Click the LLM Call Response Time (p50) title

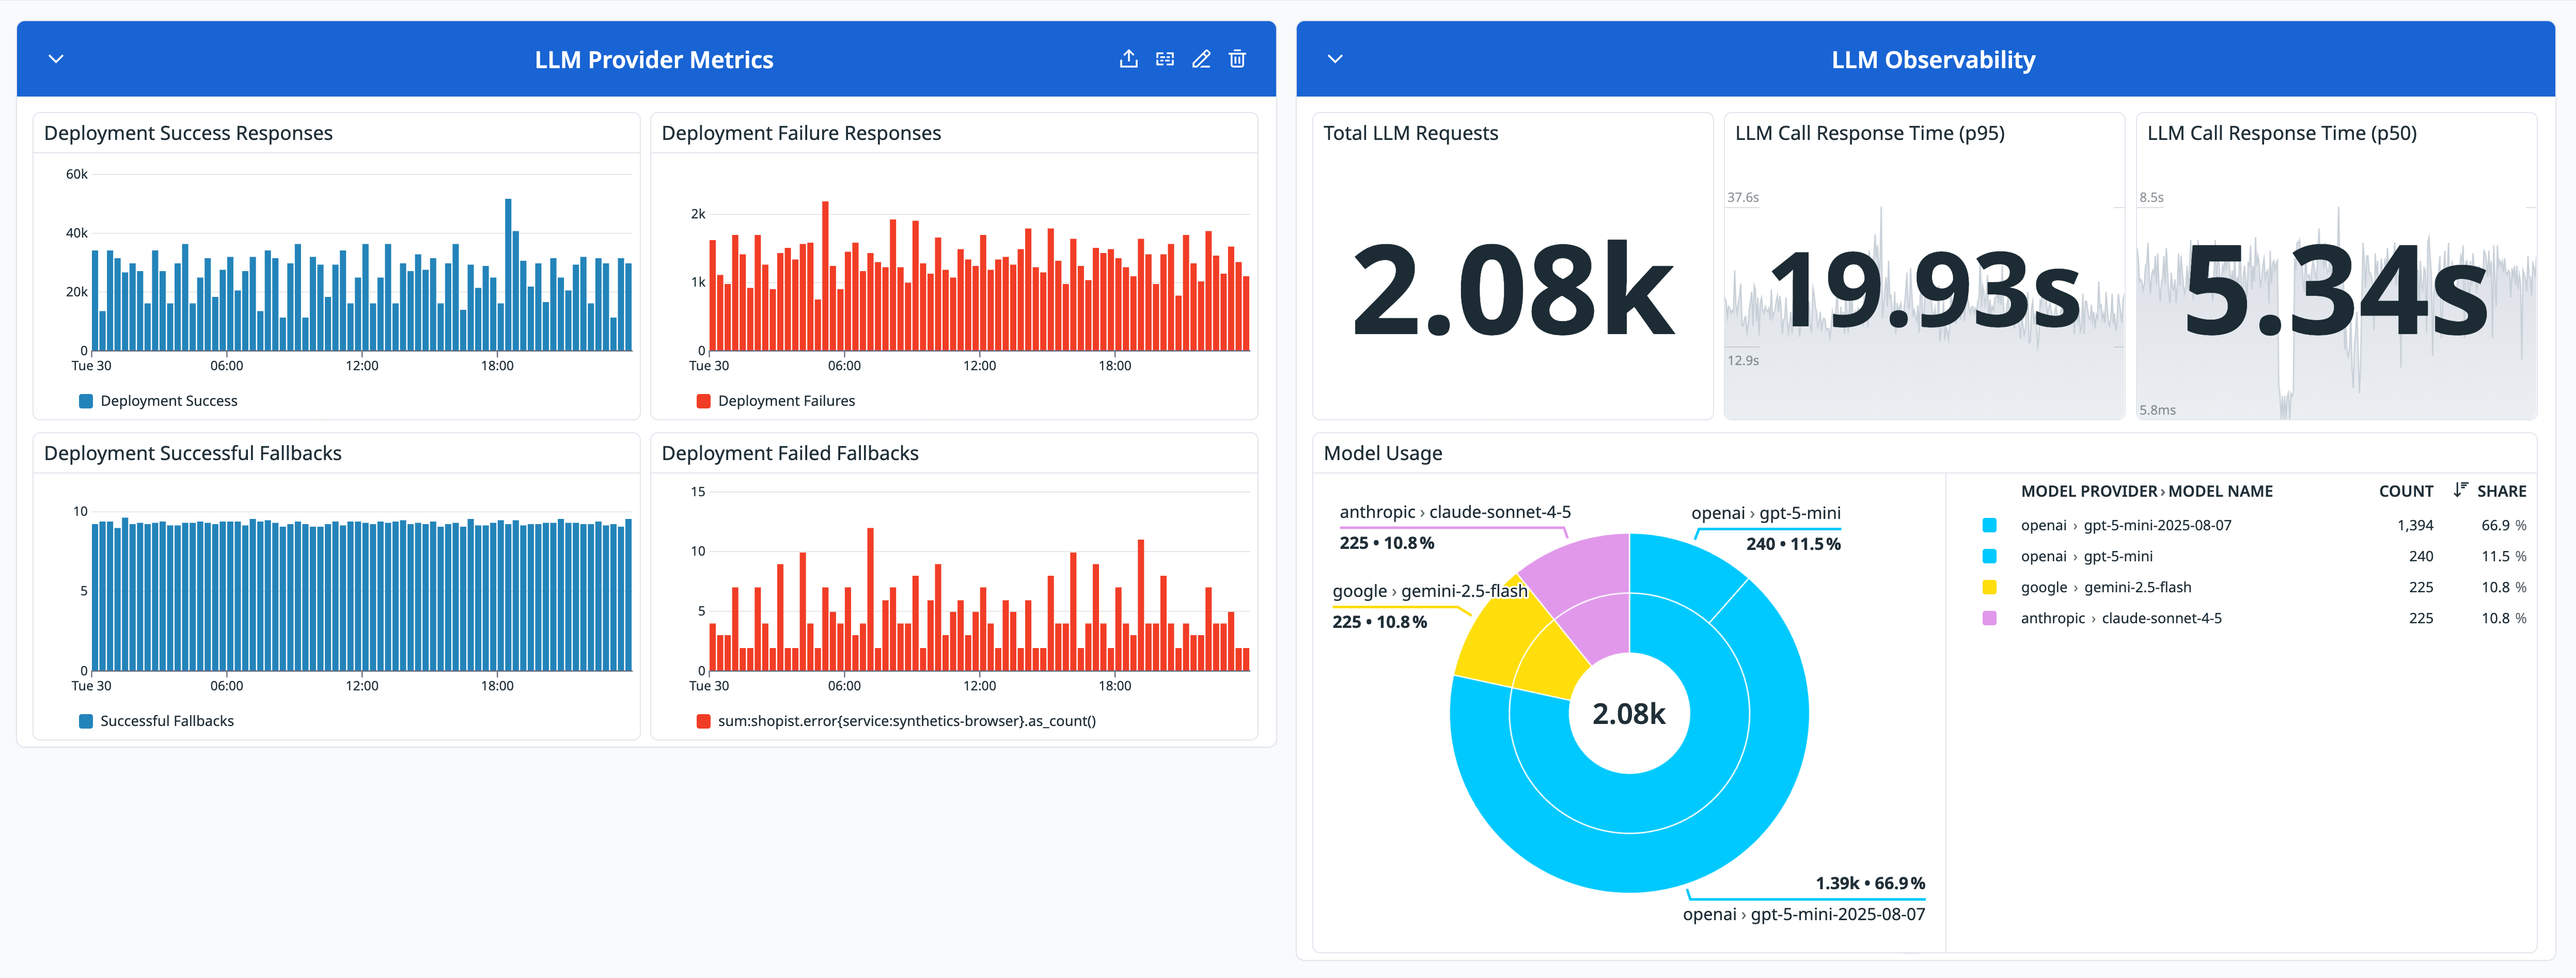[2281, 133]
